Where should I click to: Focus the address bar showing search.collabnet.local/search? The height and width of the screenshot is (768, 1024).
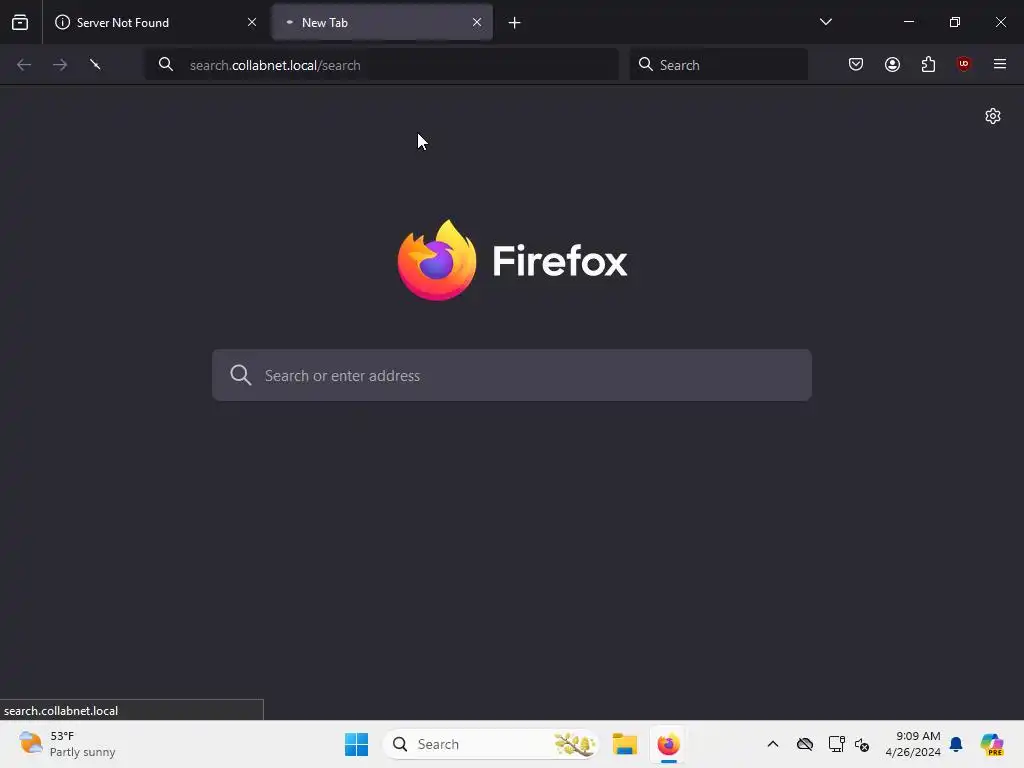(x=381, y=65)
